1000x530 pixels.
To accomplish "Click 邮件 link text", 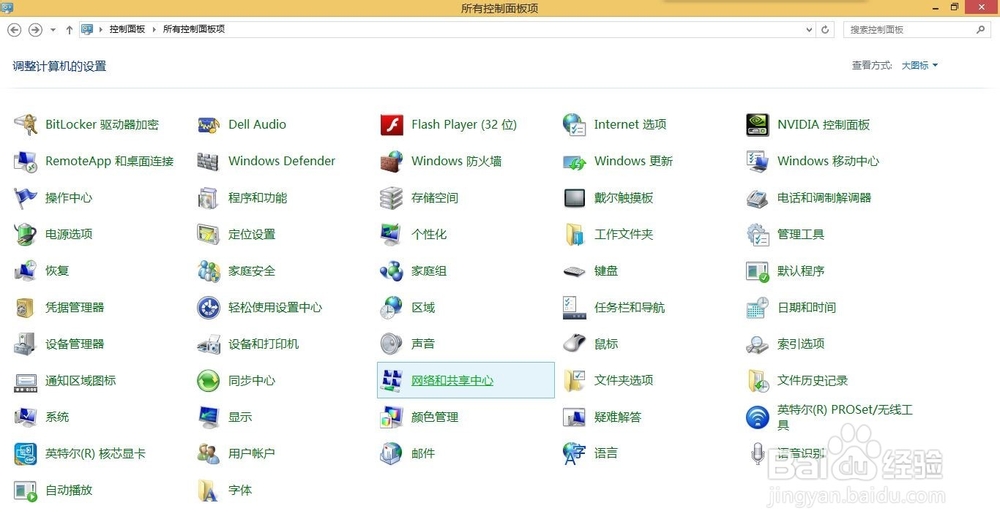I will pos(423,453).
